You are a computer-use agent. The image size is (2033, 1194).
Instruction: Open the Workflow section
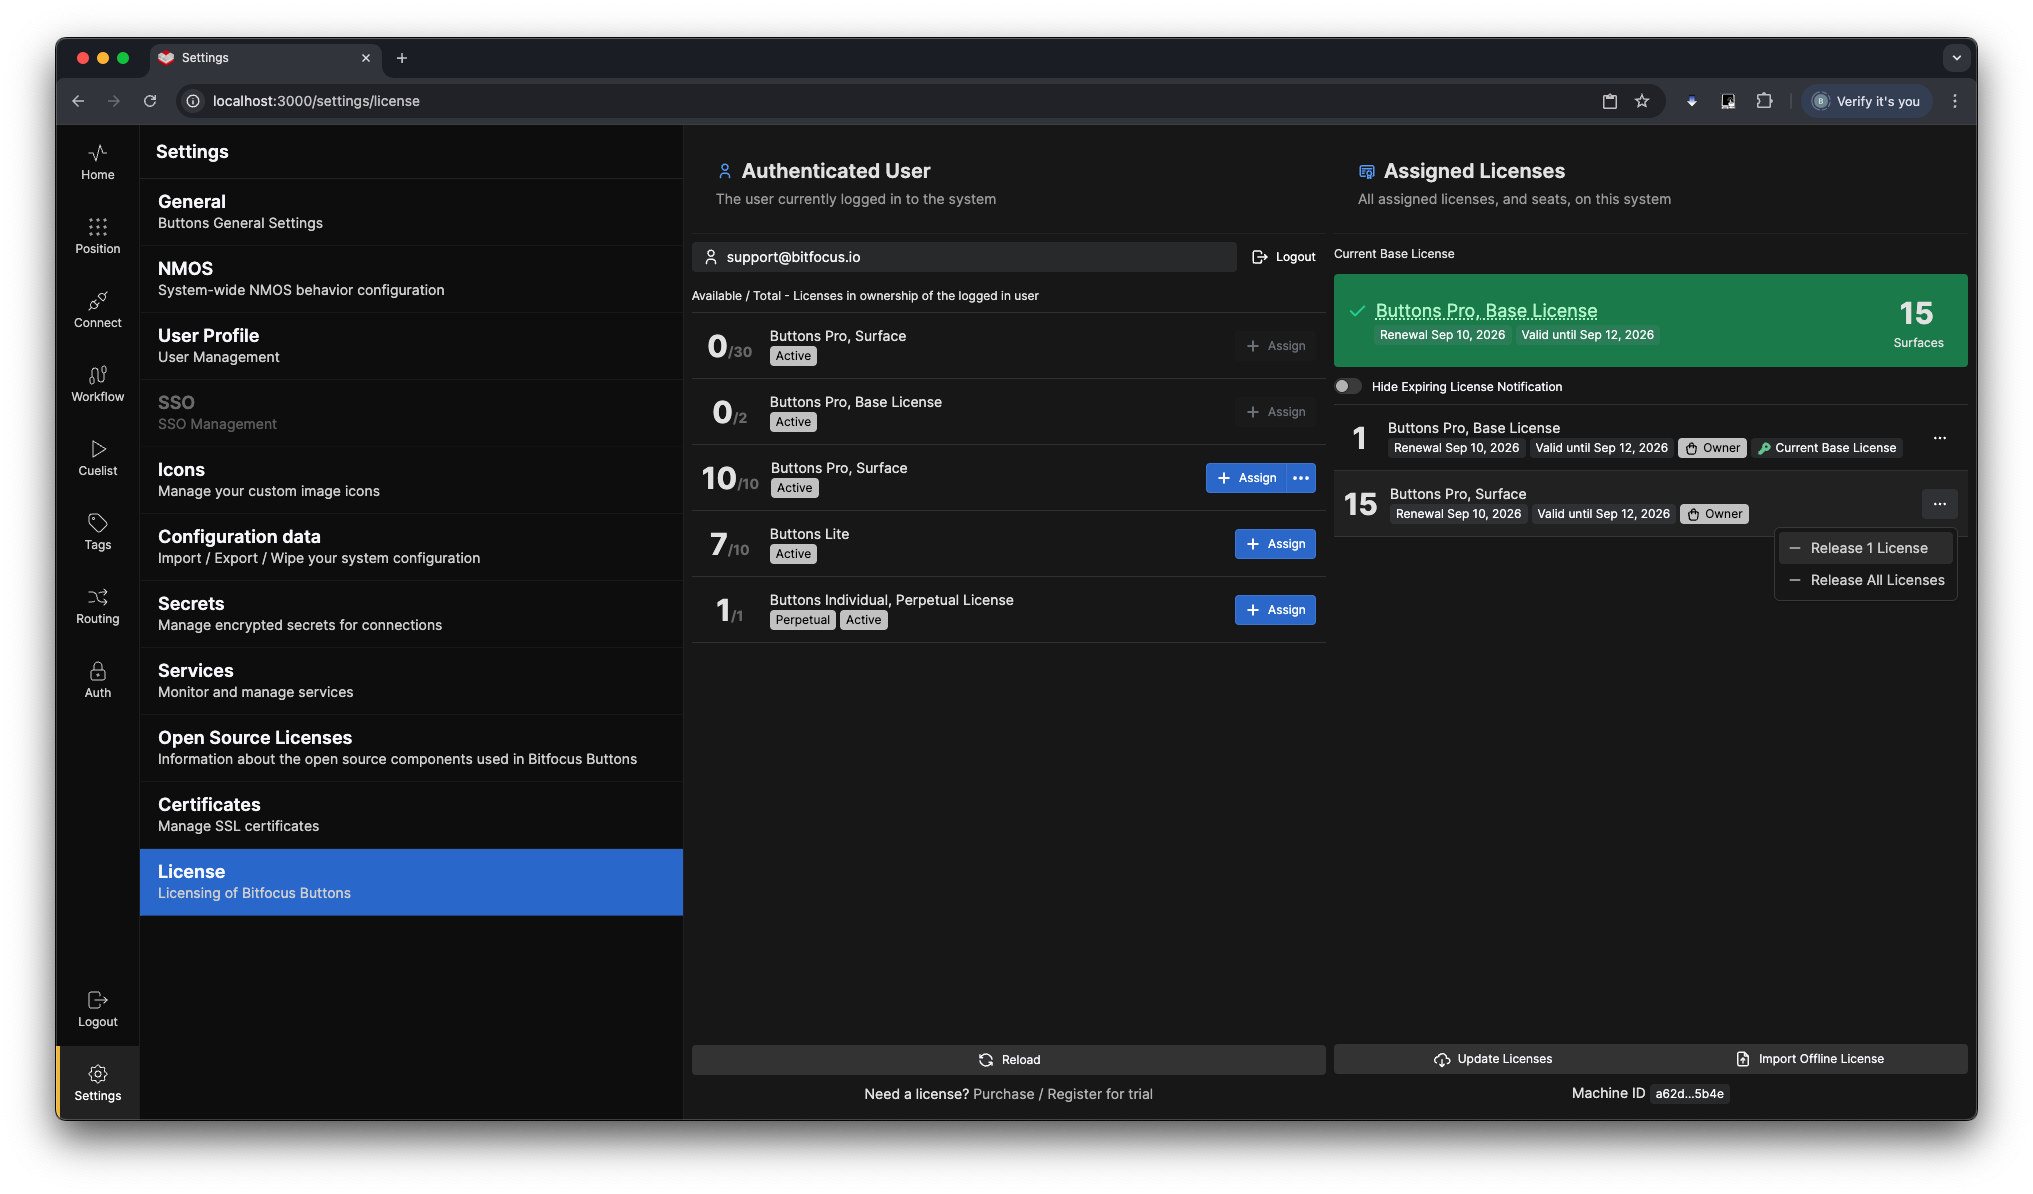tap(97, 384)
